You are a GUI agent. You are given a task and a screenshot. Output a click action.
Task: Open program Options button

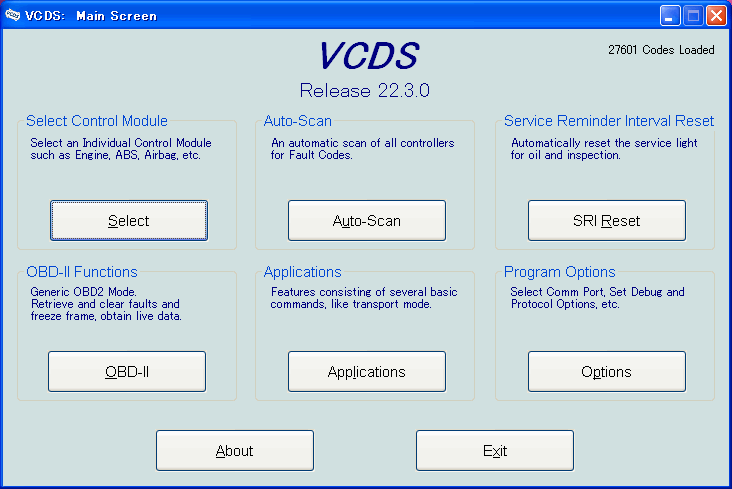(607, 371)
